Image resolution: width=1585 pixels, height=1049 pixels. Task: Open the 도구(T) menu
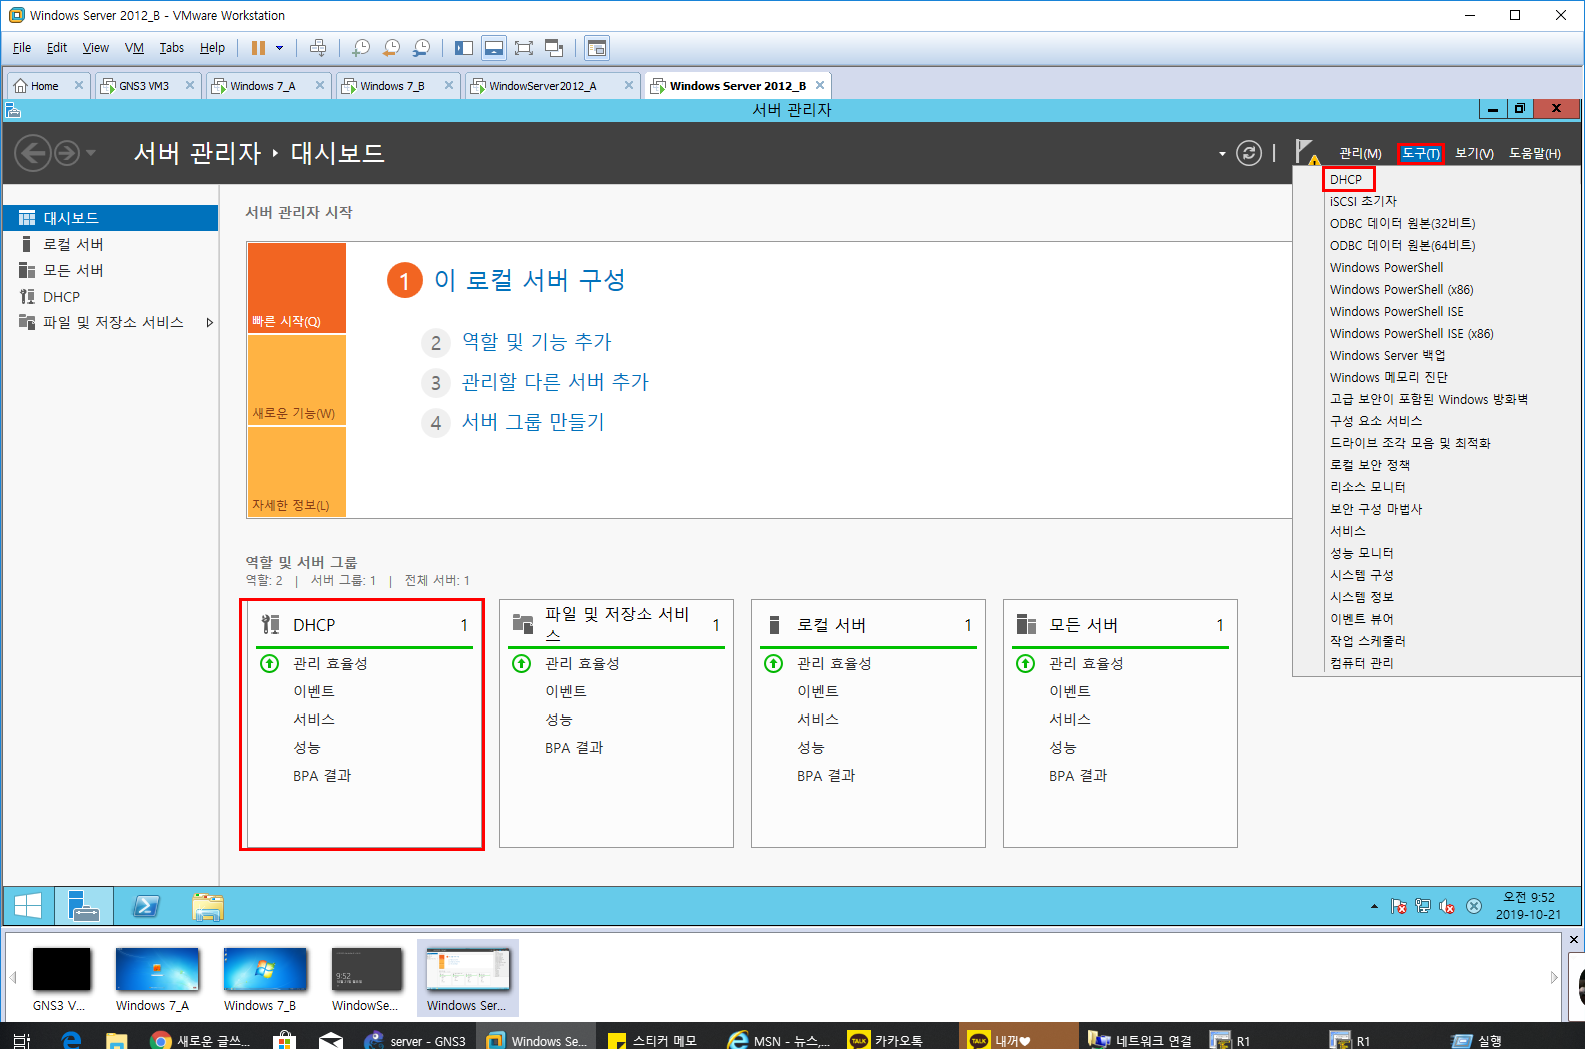click(x=1420, y=153)
